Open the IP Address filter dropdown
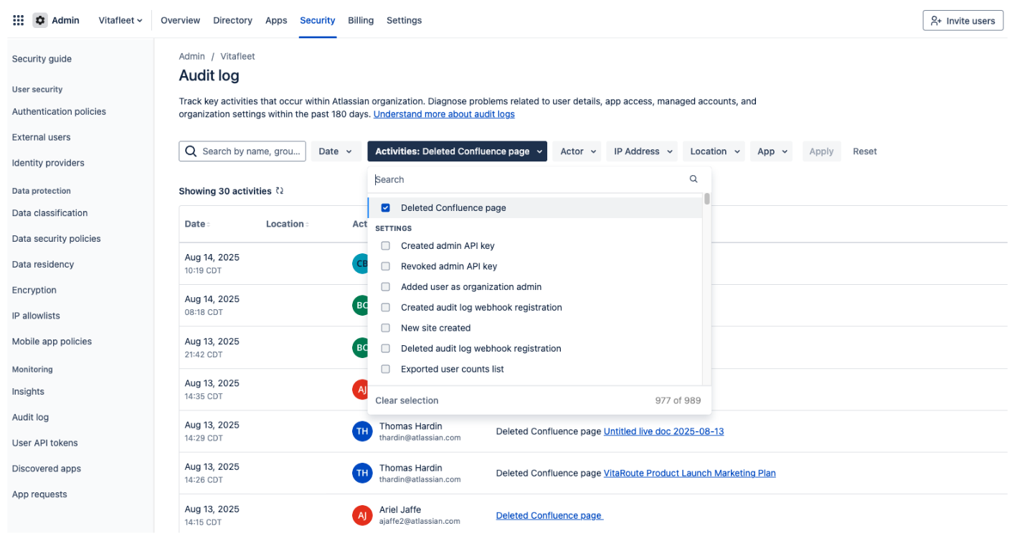This screenshot has width=1017, height=536. 643,152
